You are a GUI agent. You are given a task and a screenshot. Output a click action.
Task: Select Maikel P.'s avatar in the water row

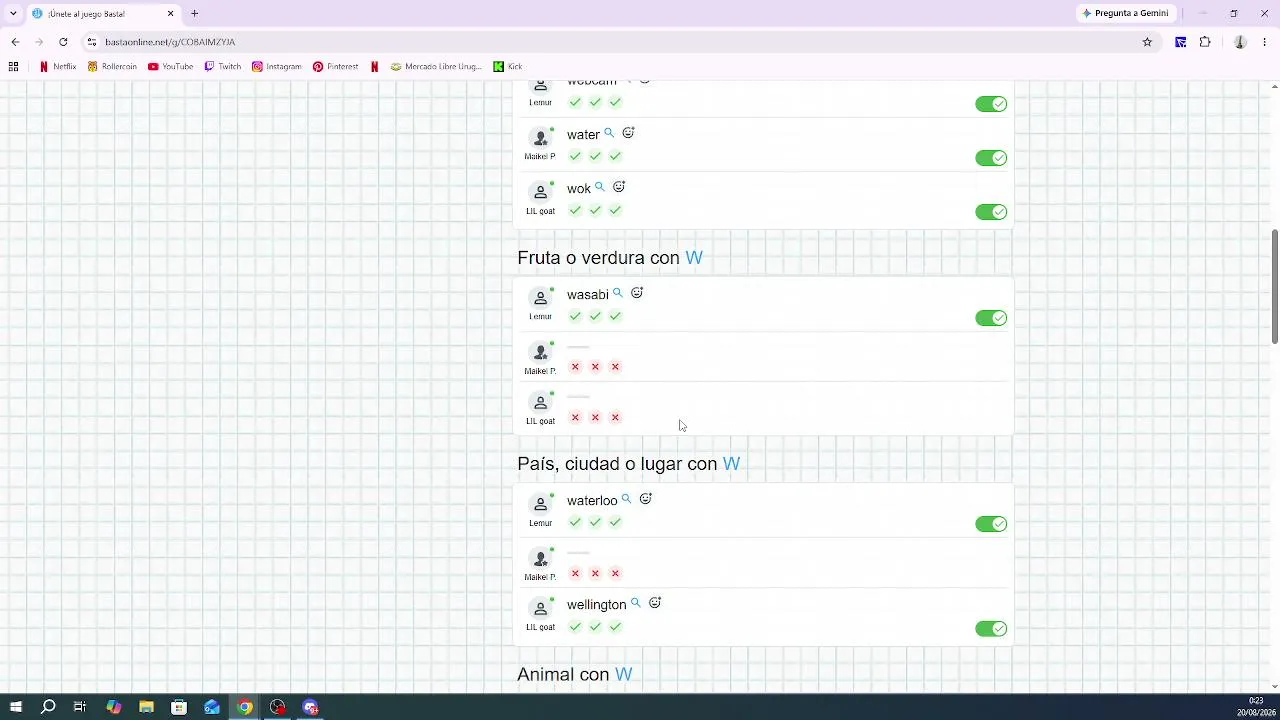540,138
